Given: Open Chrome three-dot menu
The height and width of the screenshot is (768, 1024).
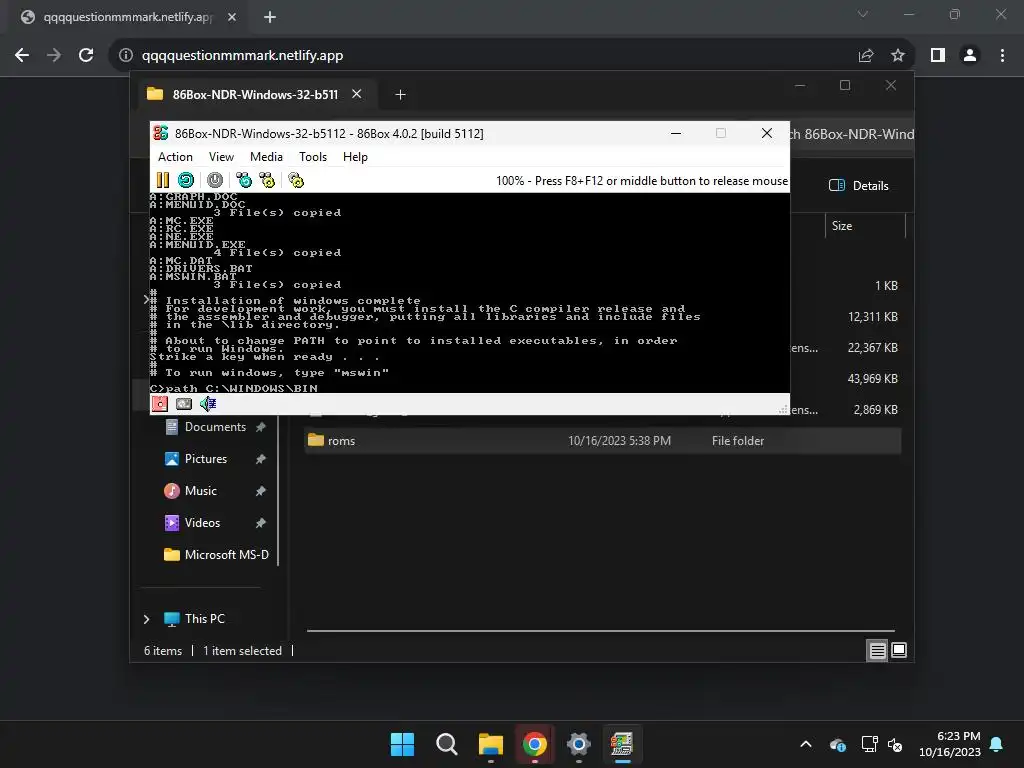Looking at the screenshot, I should coord(1002,56).
